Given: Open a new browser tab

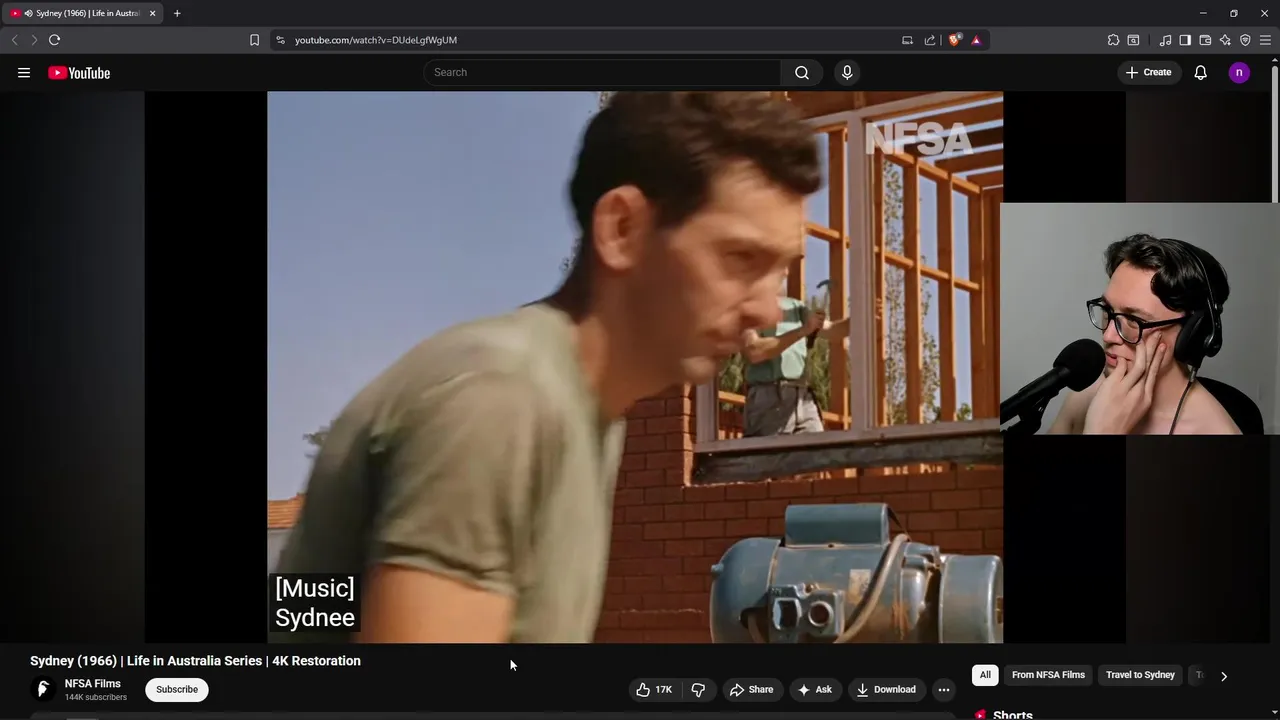Looking at the screenshot, I should (x=177, y=13).
